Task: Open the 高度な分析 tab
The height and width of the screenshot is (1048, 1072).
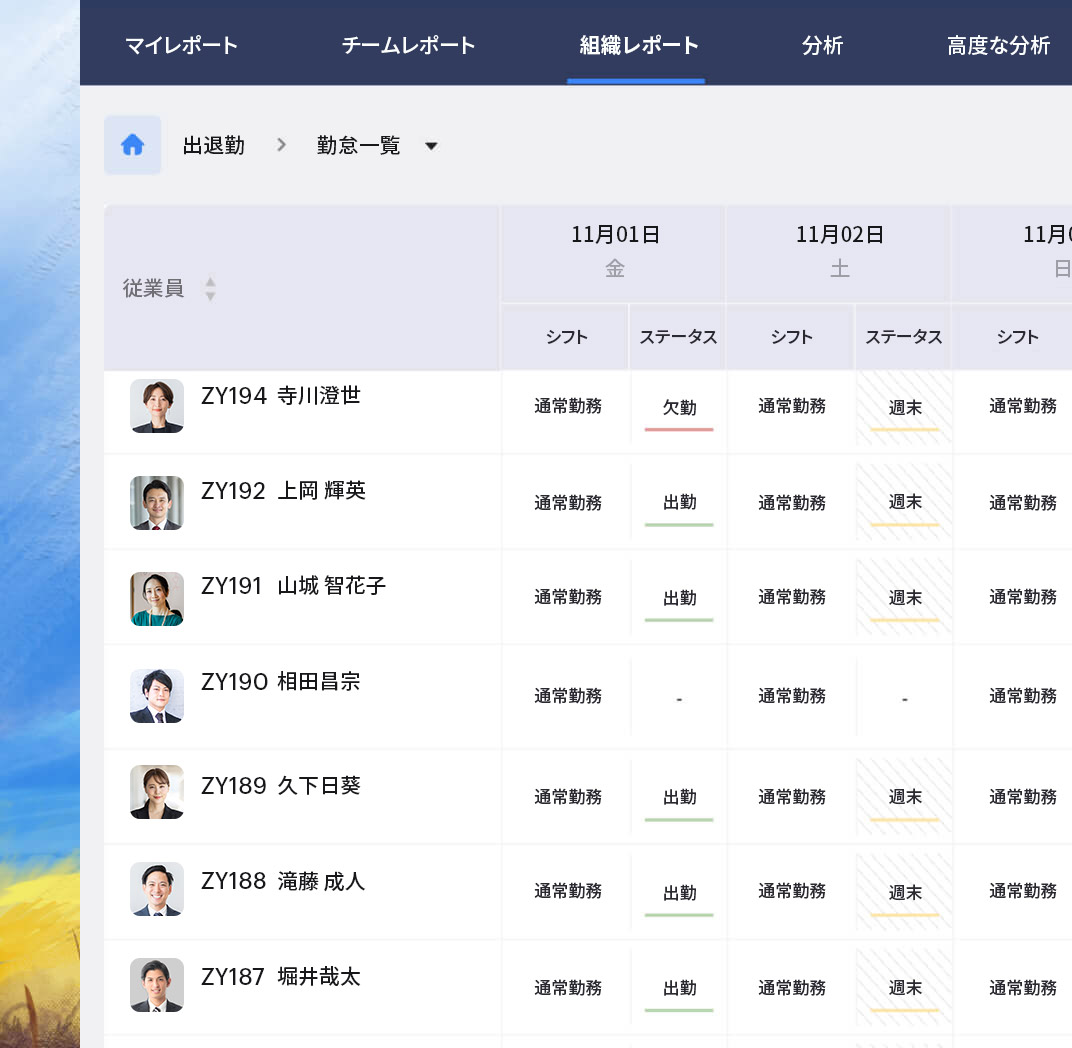Action: (x=997, y=44)
